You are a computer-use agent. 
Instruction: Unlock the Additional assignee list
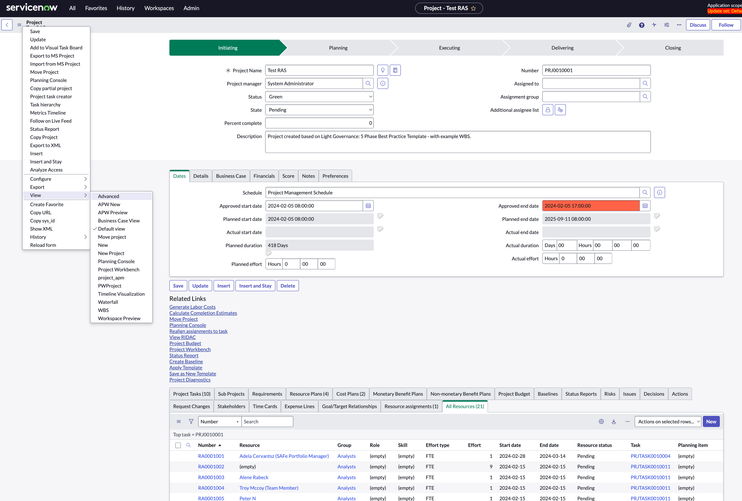pos(548,110)
